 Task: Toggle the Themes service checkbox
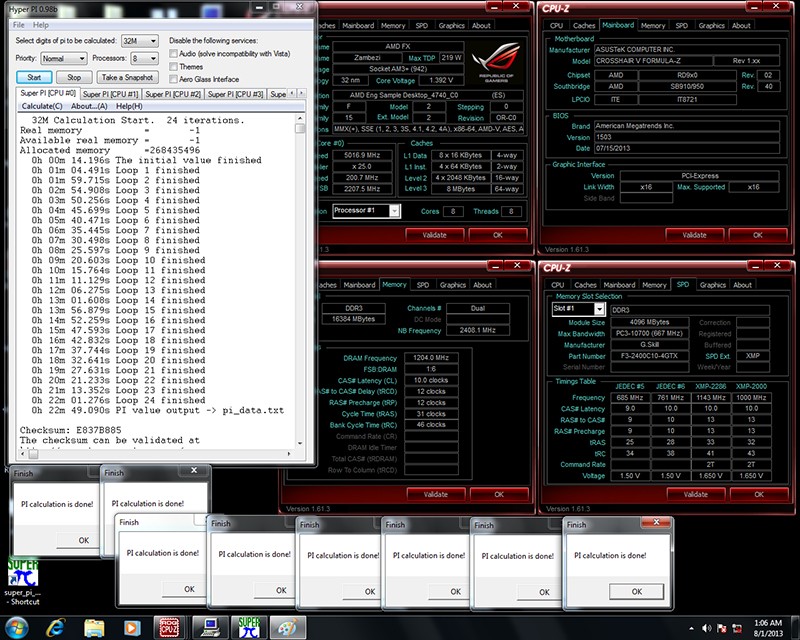coord(173,66)
